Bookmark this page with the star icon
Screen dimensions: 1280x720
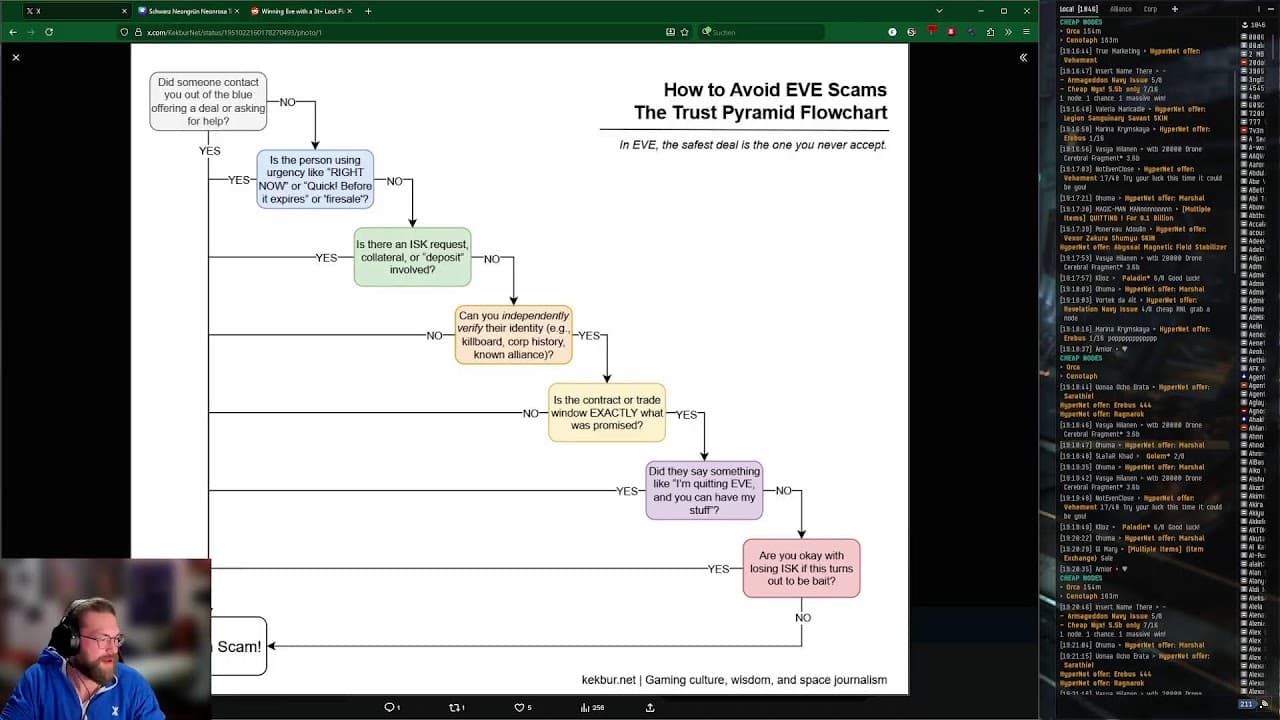[685, 32]
